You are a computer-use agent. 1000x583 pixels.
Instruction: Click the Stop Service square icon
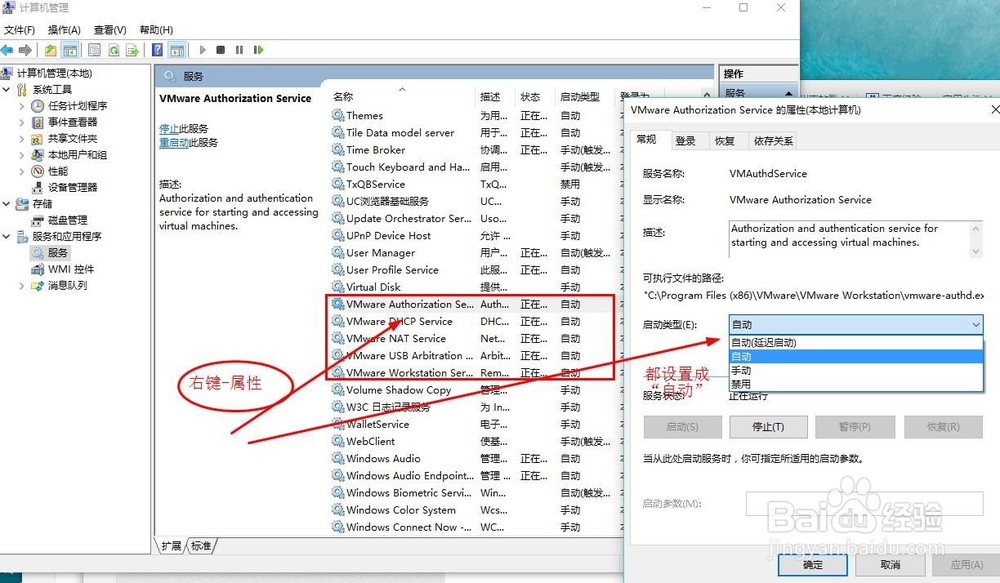pyautogui.click(x=221, y=49)
